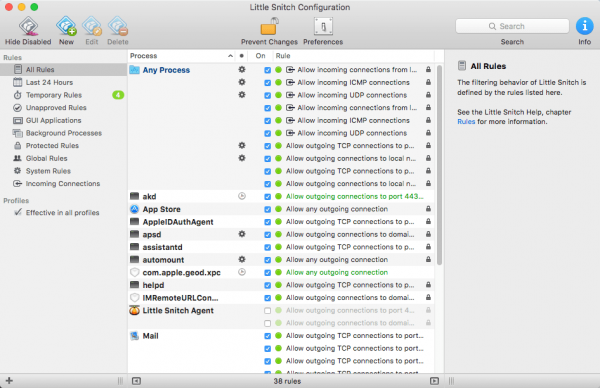The image size is (600, 388).
Task: Open Preferences from the toolbar
Action: click(x=323, y=26)
